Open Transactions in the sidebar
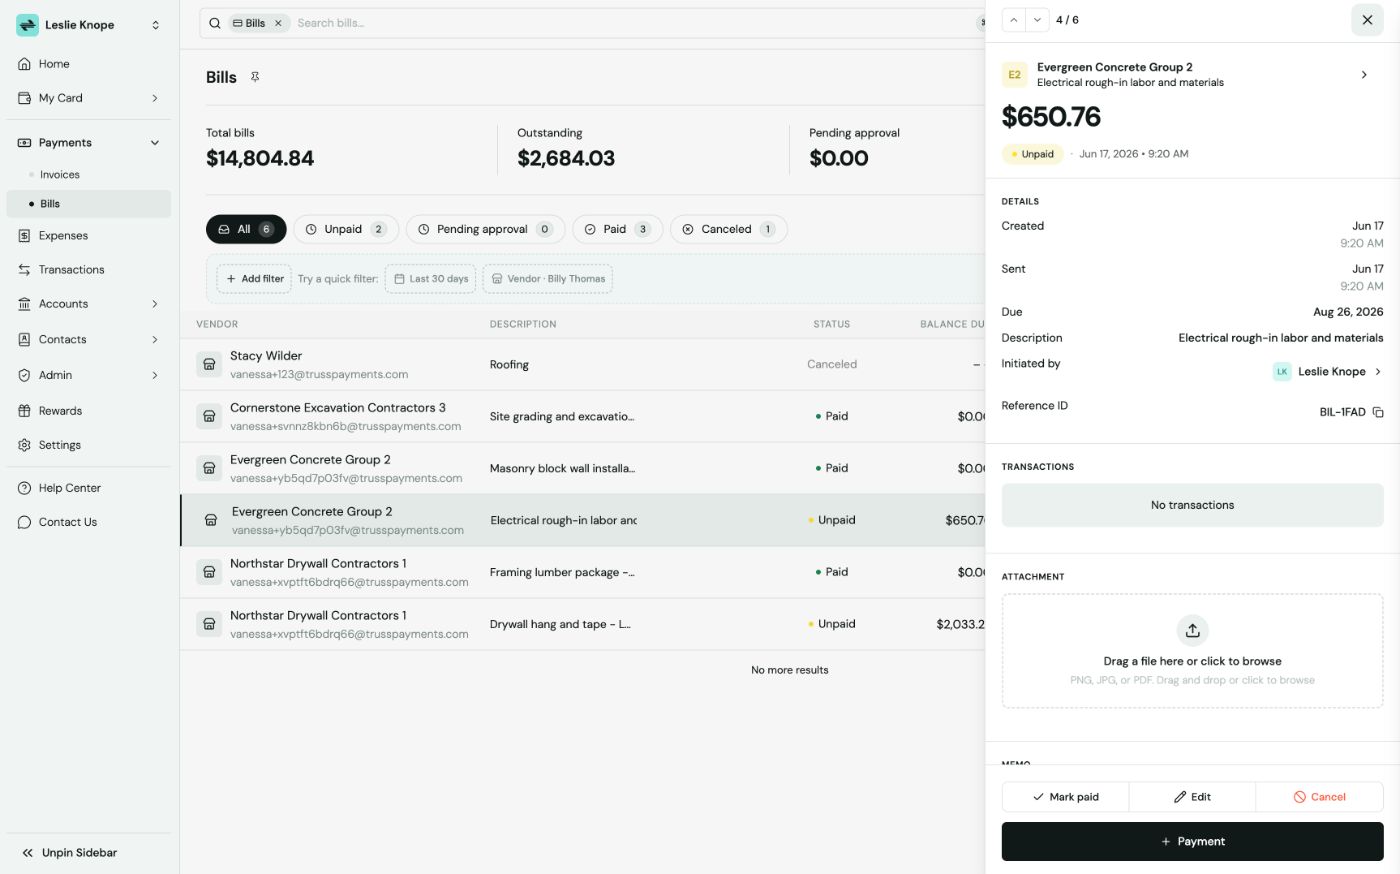Screen dimensions: 1400x874 pos(89,270)
